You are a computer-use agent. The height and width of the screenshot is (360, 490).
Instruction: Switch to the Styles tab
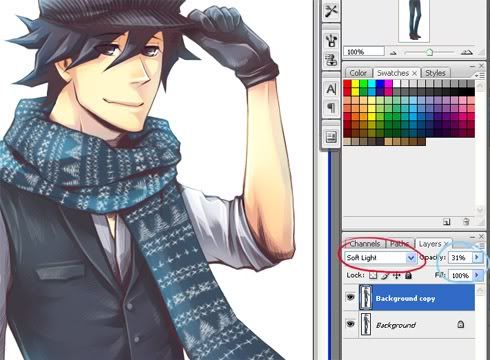click(x=435, y=73)
